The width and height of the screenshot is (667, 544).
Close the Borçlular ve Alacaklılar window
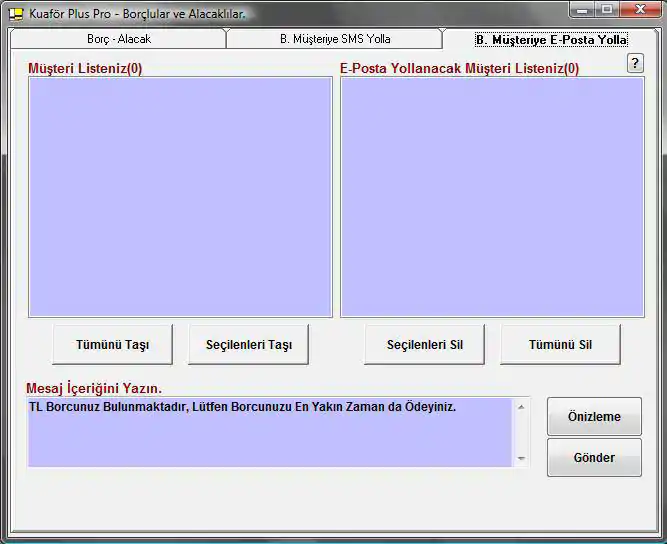click(640, 9)
